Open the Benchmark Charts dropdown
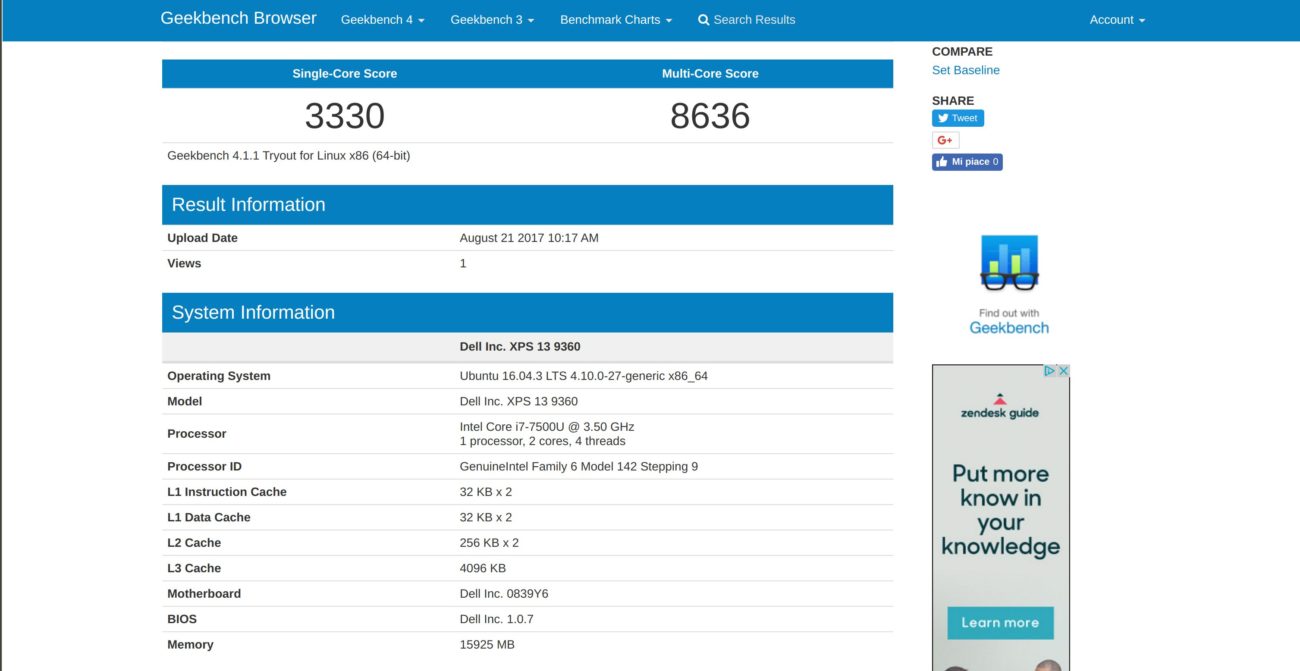This screenshot has width=1300, height=671. tap(616, 20)
